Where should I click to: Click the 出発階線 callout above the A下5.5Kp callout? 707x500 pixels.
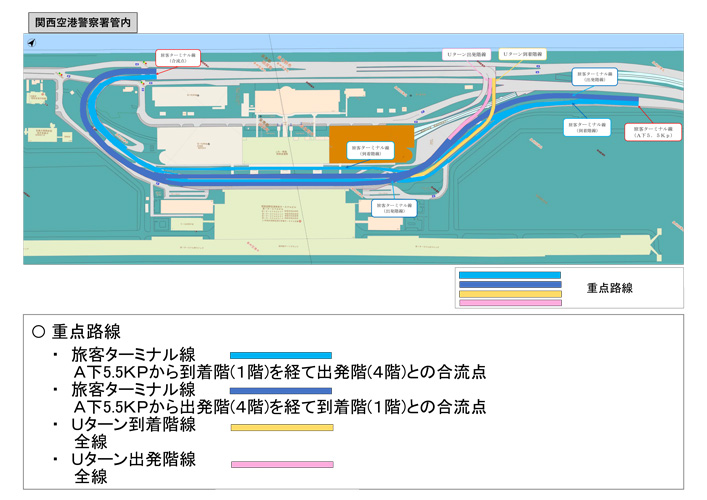pos(594,77)
